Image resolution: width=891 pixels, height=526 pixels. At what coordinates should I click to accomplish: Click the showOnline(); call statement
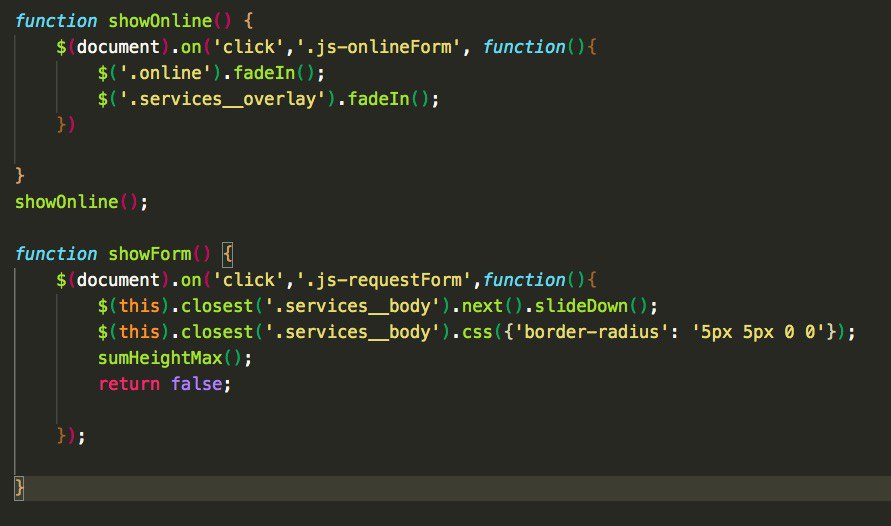pyautogui.click(x=81, y=202)
